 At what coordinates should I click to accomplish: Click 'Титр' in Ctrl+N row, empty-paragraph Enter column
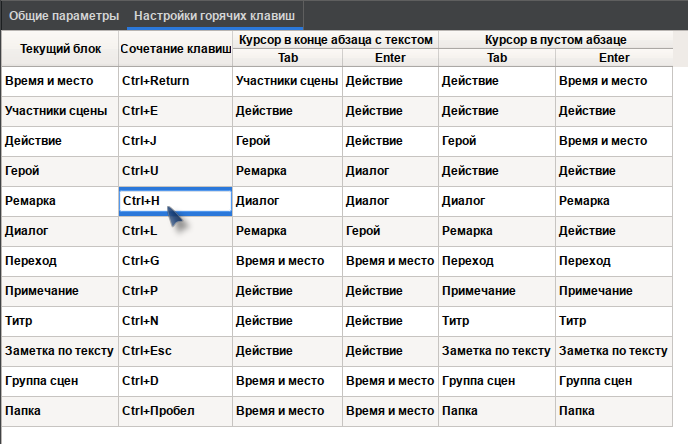614,321
